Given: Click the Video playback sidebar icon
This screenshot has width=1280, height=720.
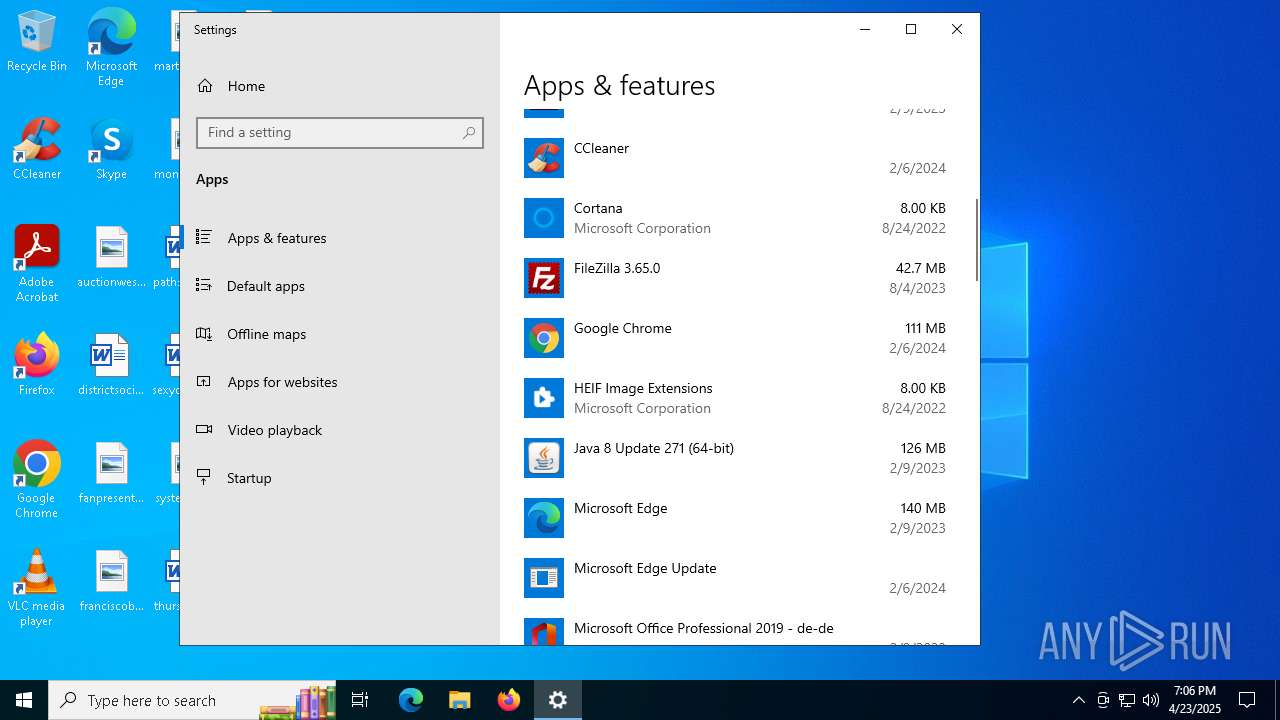Looking at the screenshot, I should (x=204, y=429).
